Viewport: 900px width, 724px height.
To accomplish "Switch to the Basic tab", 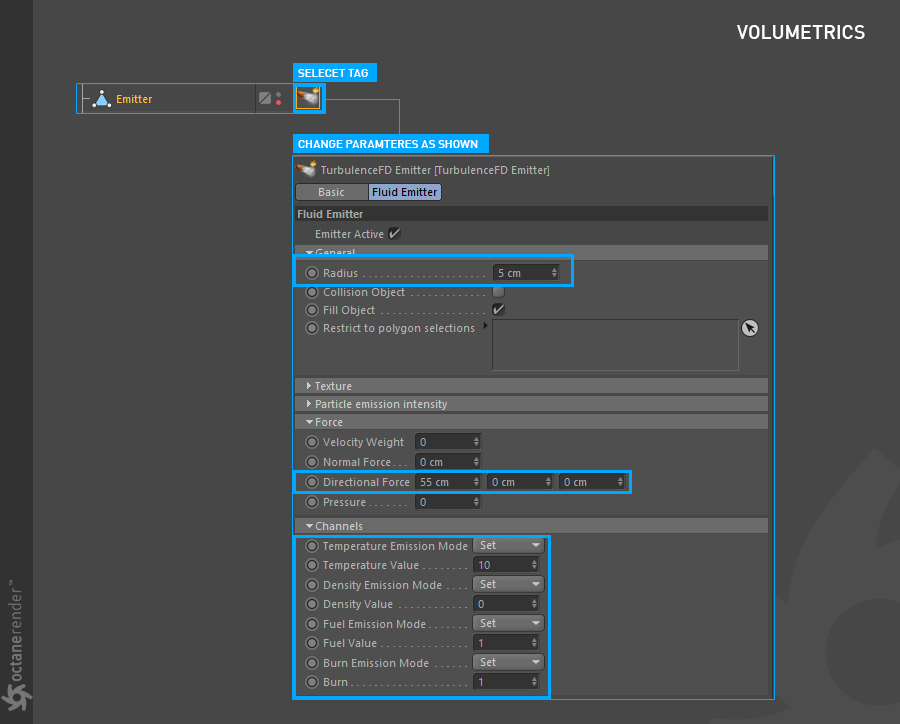I will coord(331,192).
